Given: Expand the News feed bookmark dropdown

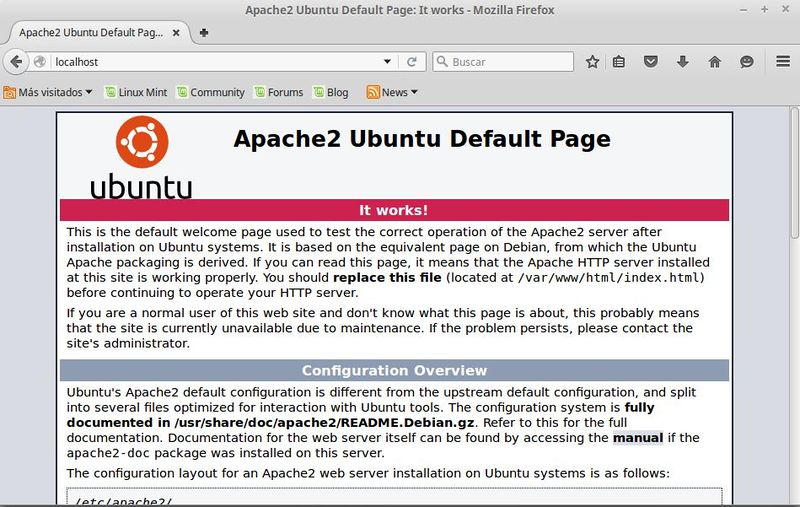Looking at the screenshot, I should 392,92.
